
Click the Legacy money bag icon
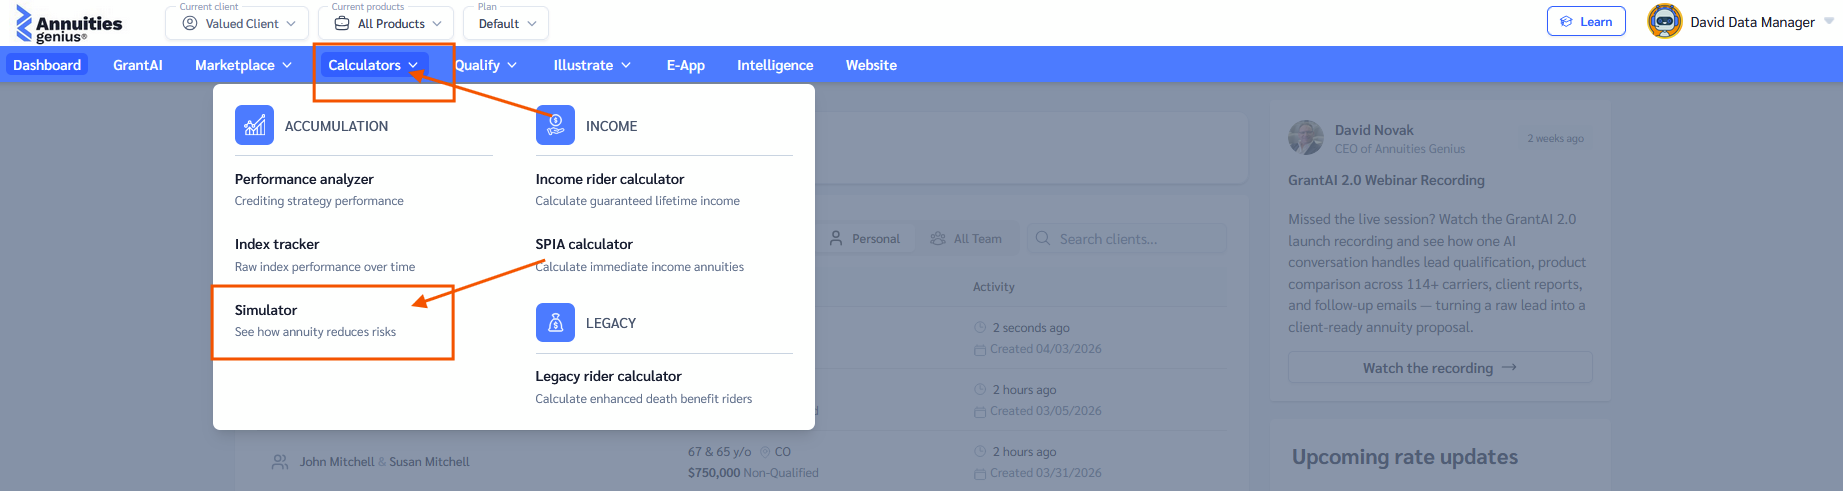coord(555,323)
